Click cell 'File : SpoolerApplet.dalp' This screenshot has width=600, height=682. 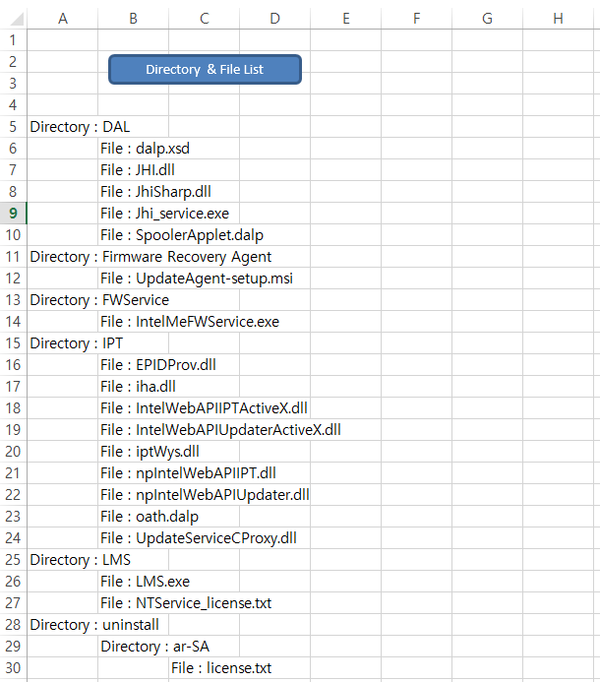click(182, 235)
